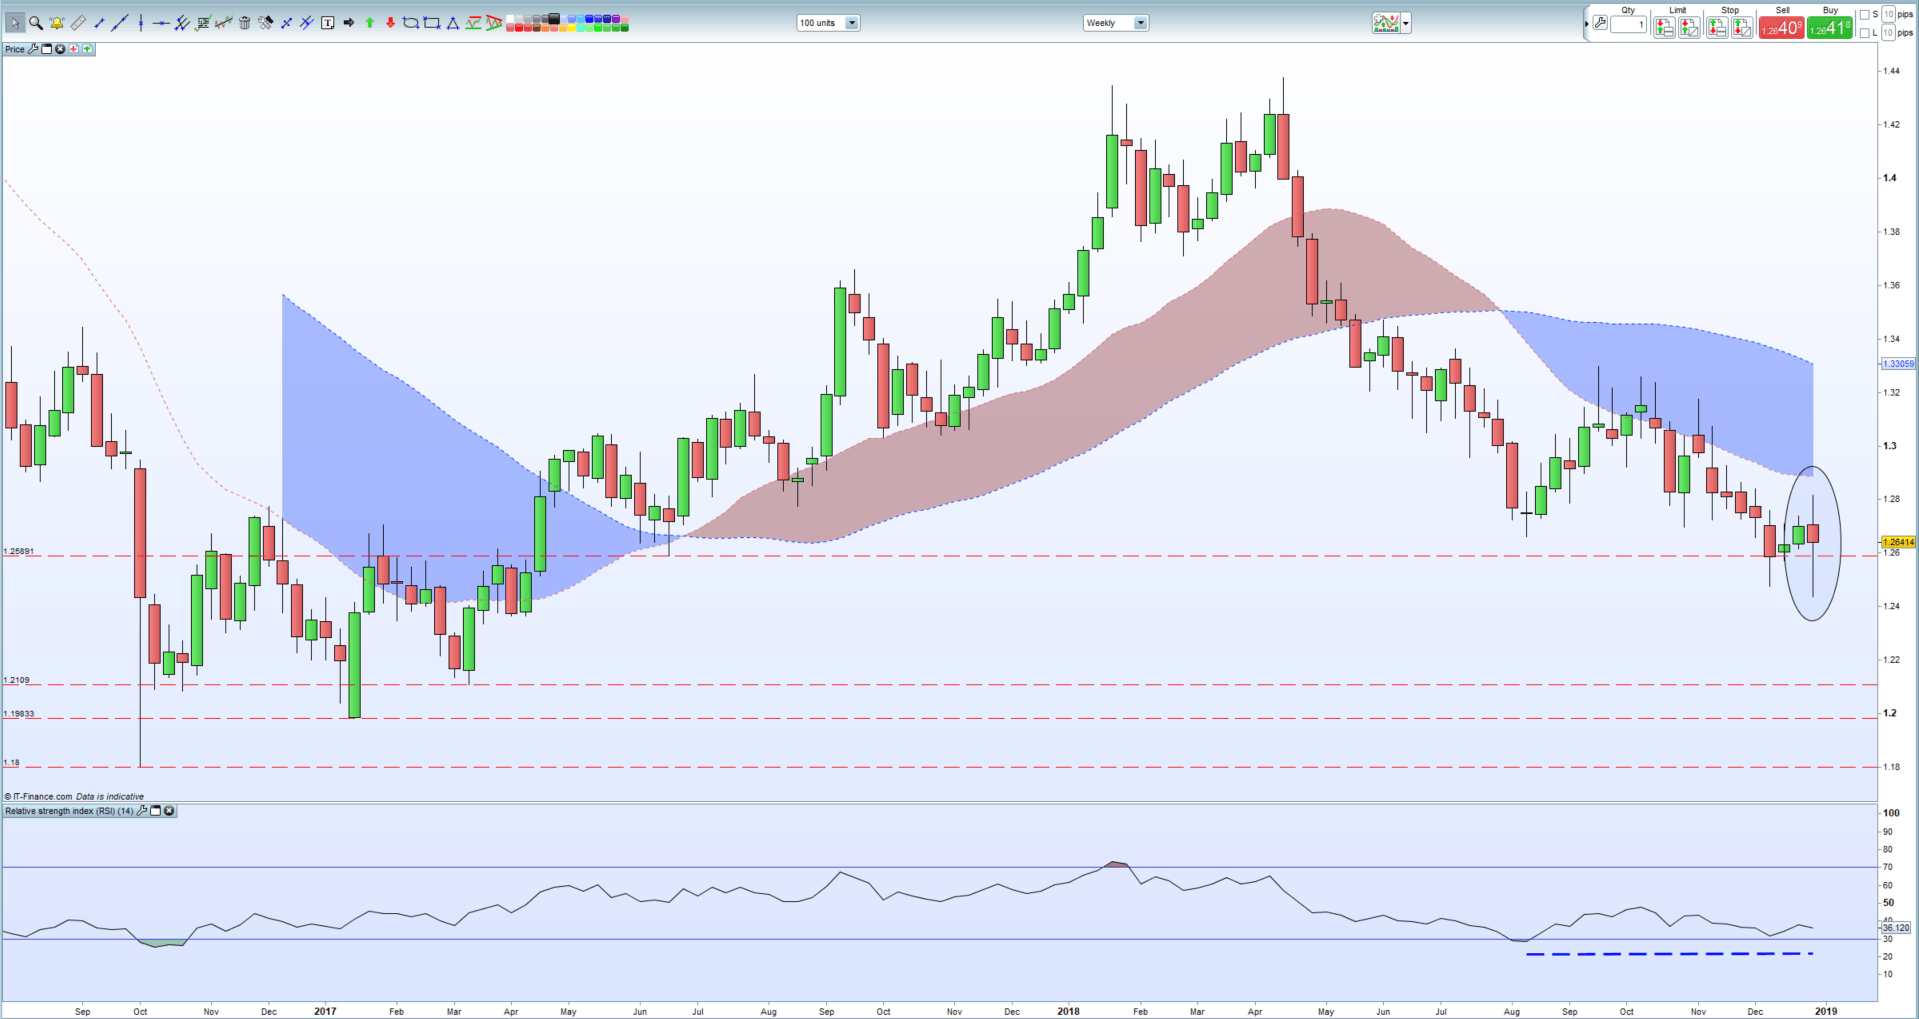1919x1019 pixels.
Task: Click the 1.25891 level label
Action: 18,551
